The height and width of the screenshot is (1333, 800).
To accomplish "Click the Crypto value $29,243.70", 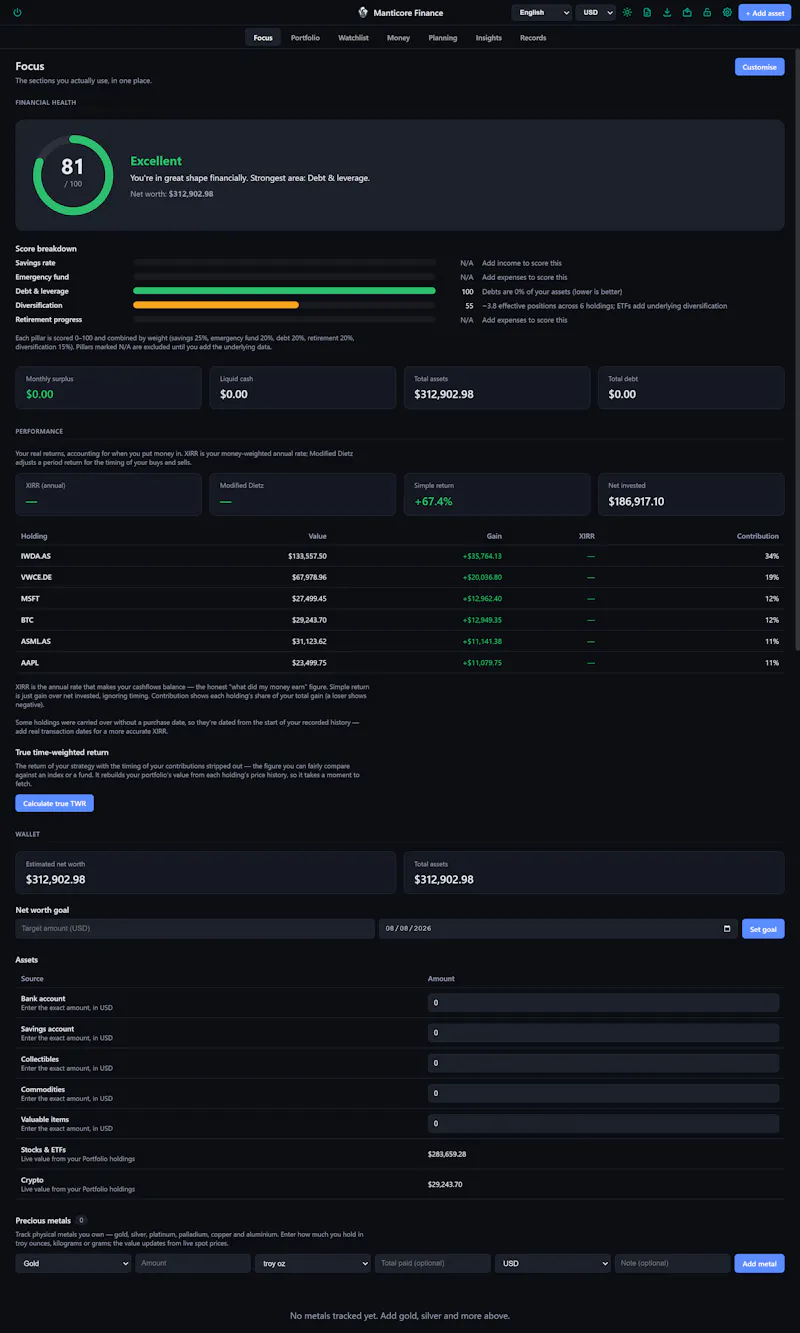I will pos(445,1184).
